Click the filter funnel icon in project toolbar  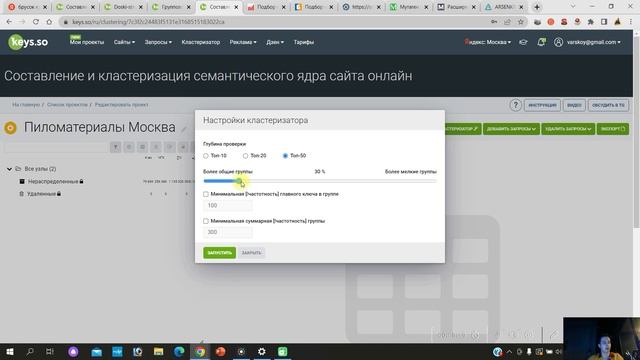116,147
